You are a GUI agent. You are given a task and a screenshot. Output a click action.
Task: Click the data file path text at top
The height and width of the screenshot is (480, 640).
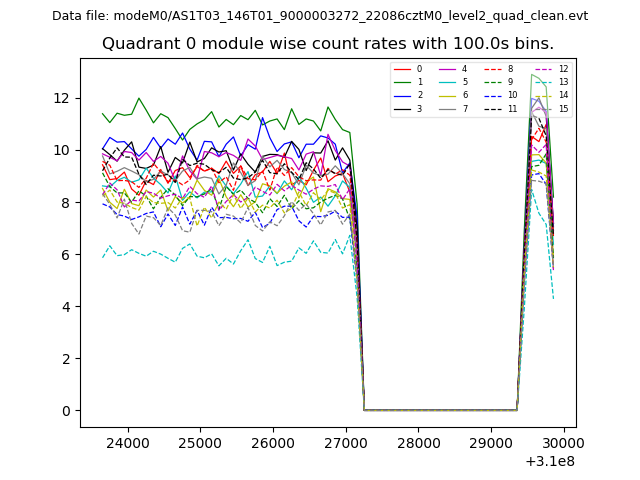pyautogui.click(x=320, y=15)
